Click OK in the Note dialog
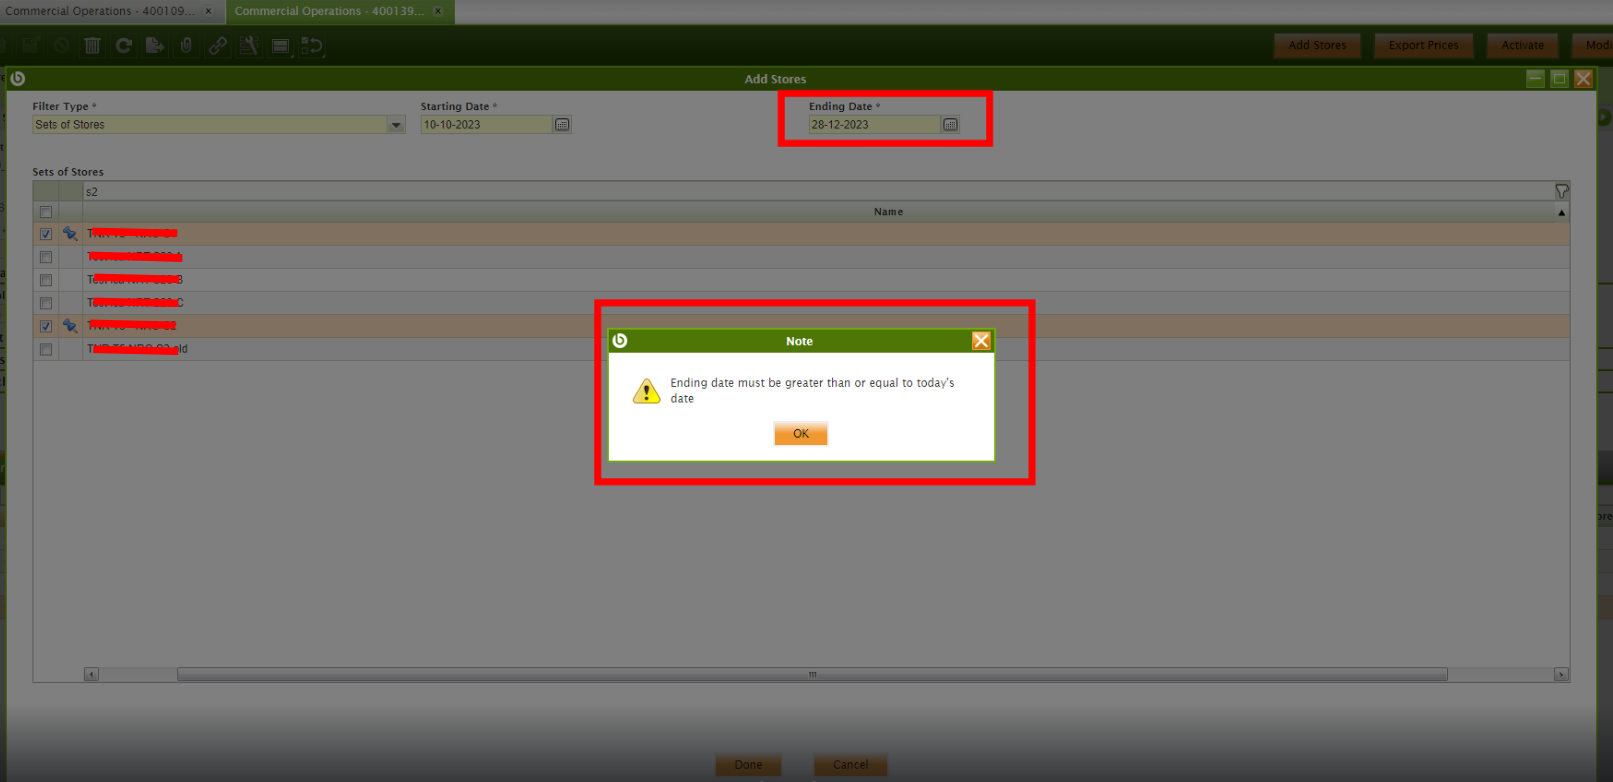This screenshot has height=782, width=1613. coord(801,433)
